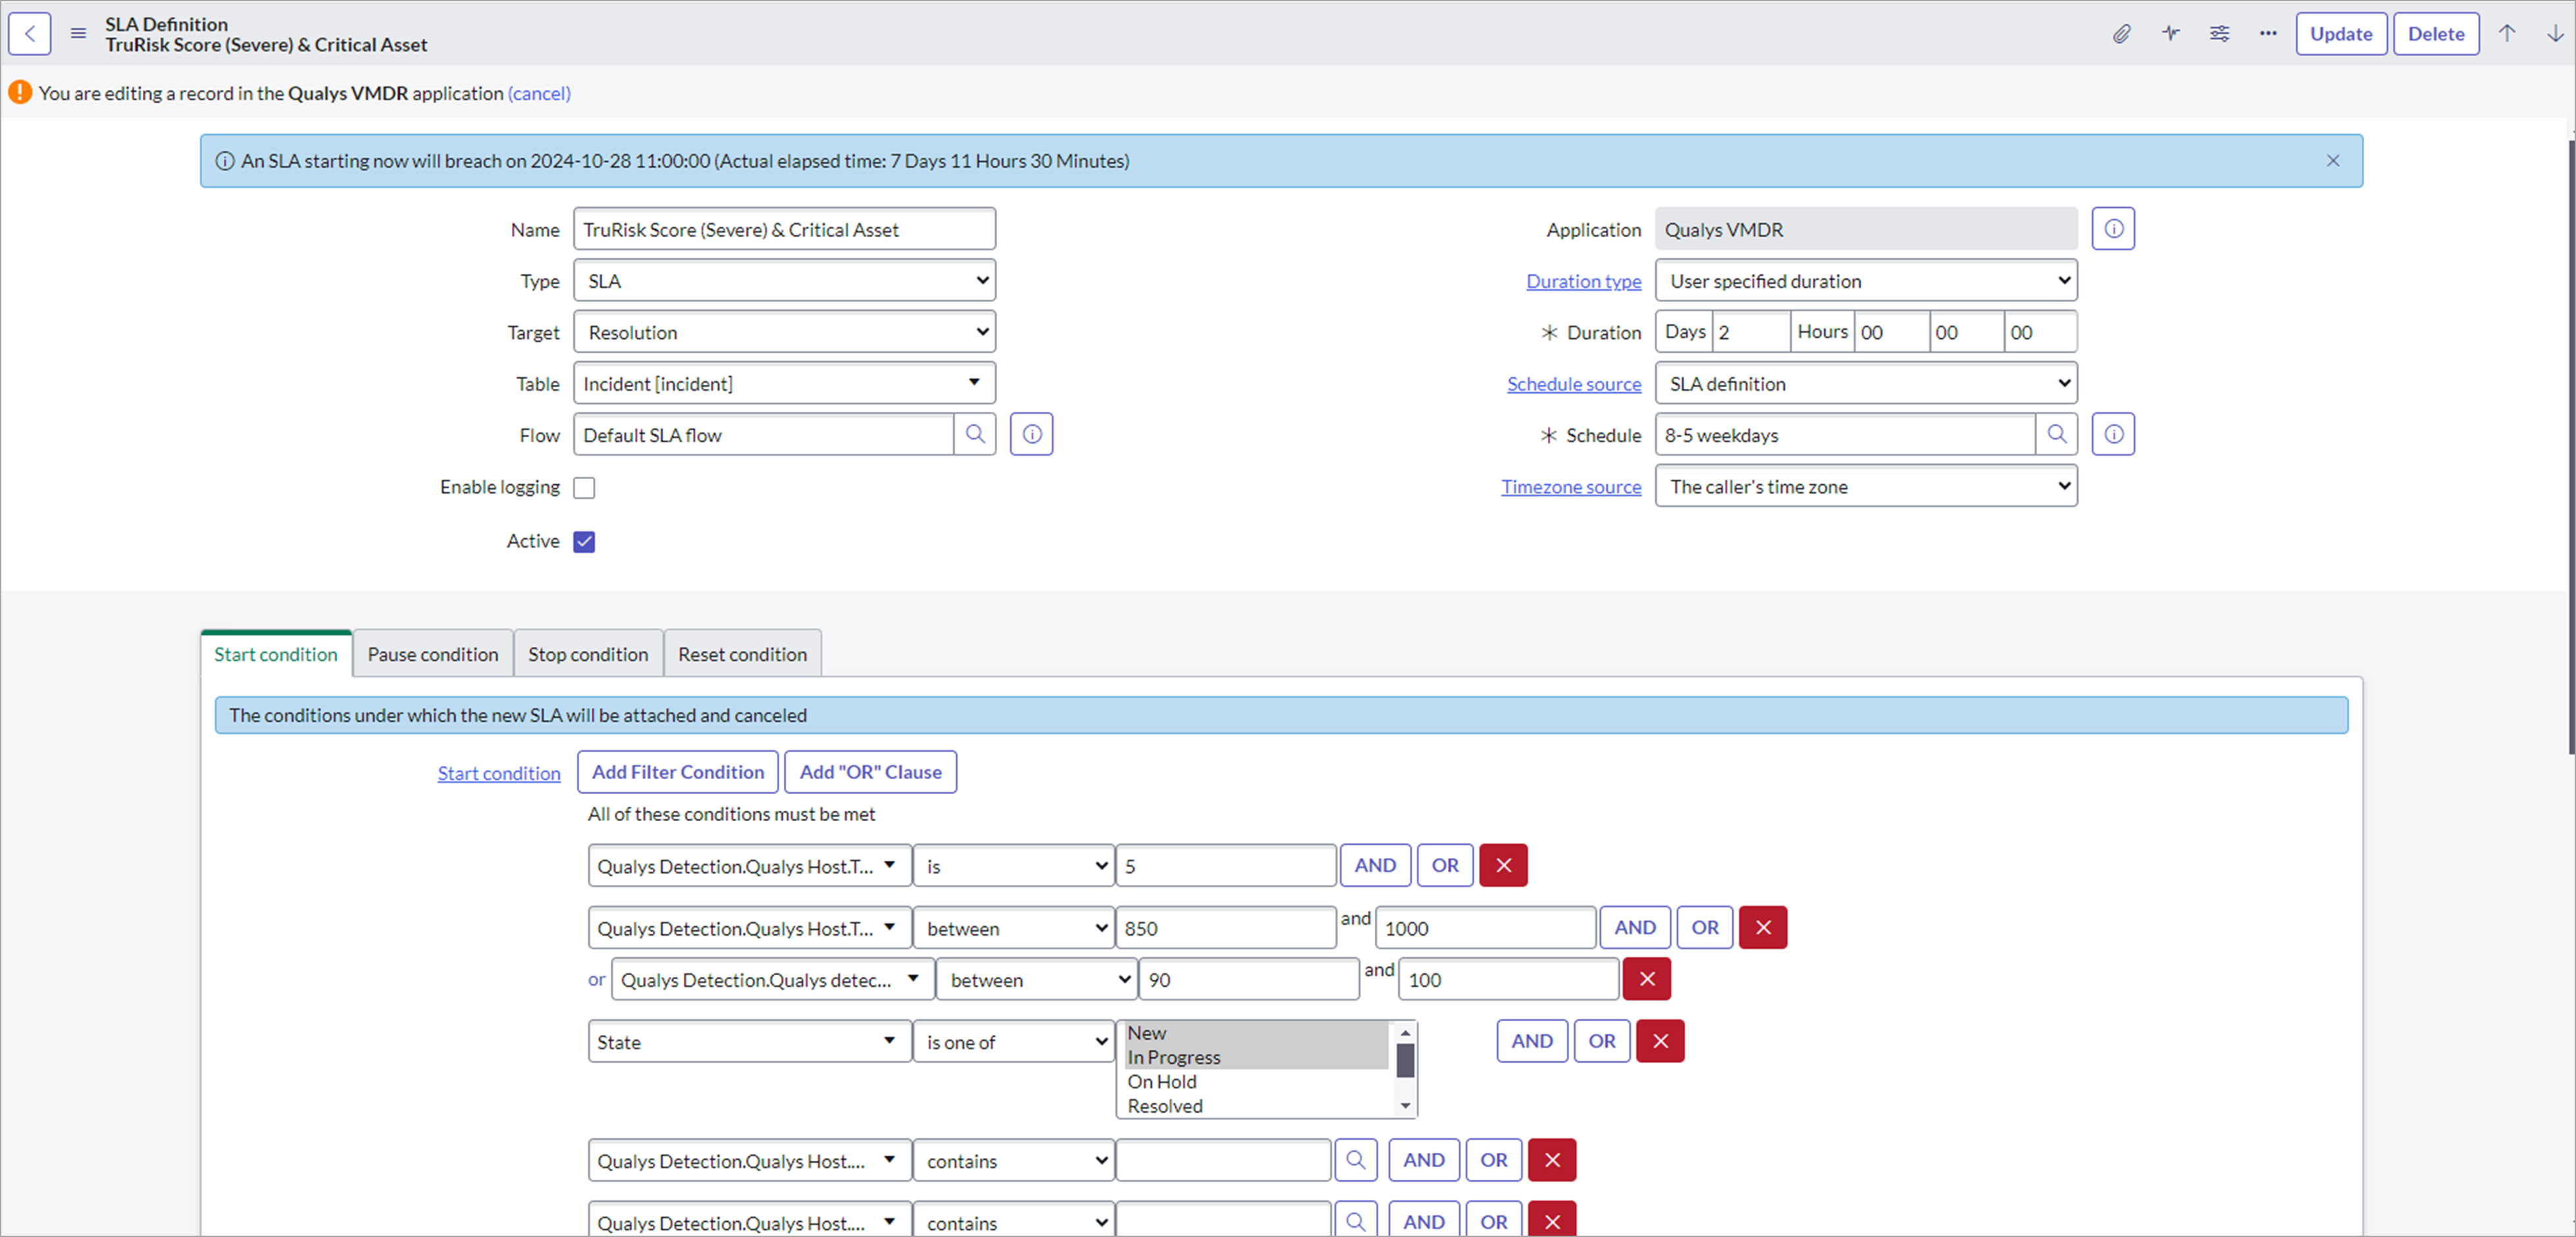Uncheck the Active checkbox

[x=585, y=542]
